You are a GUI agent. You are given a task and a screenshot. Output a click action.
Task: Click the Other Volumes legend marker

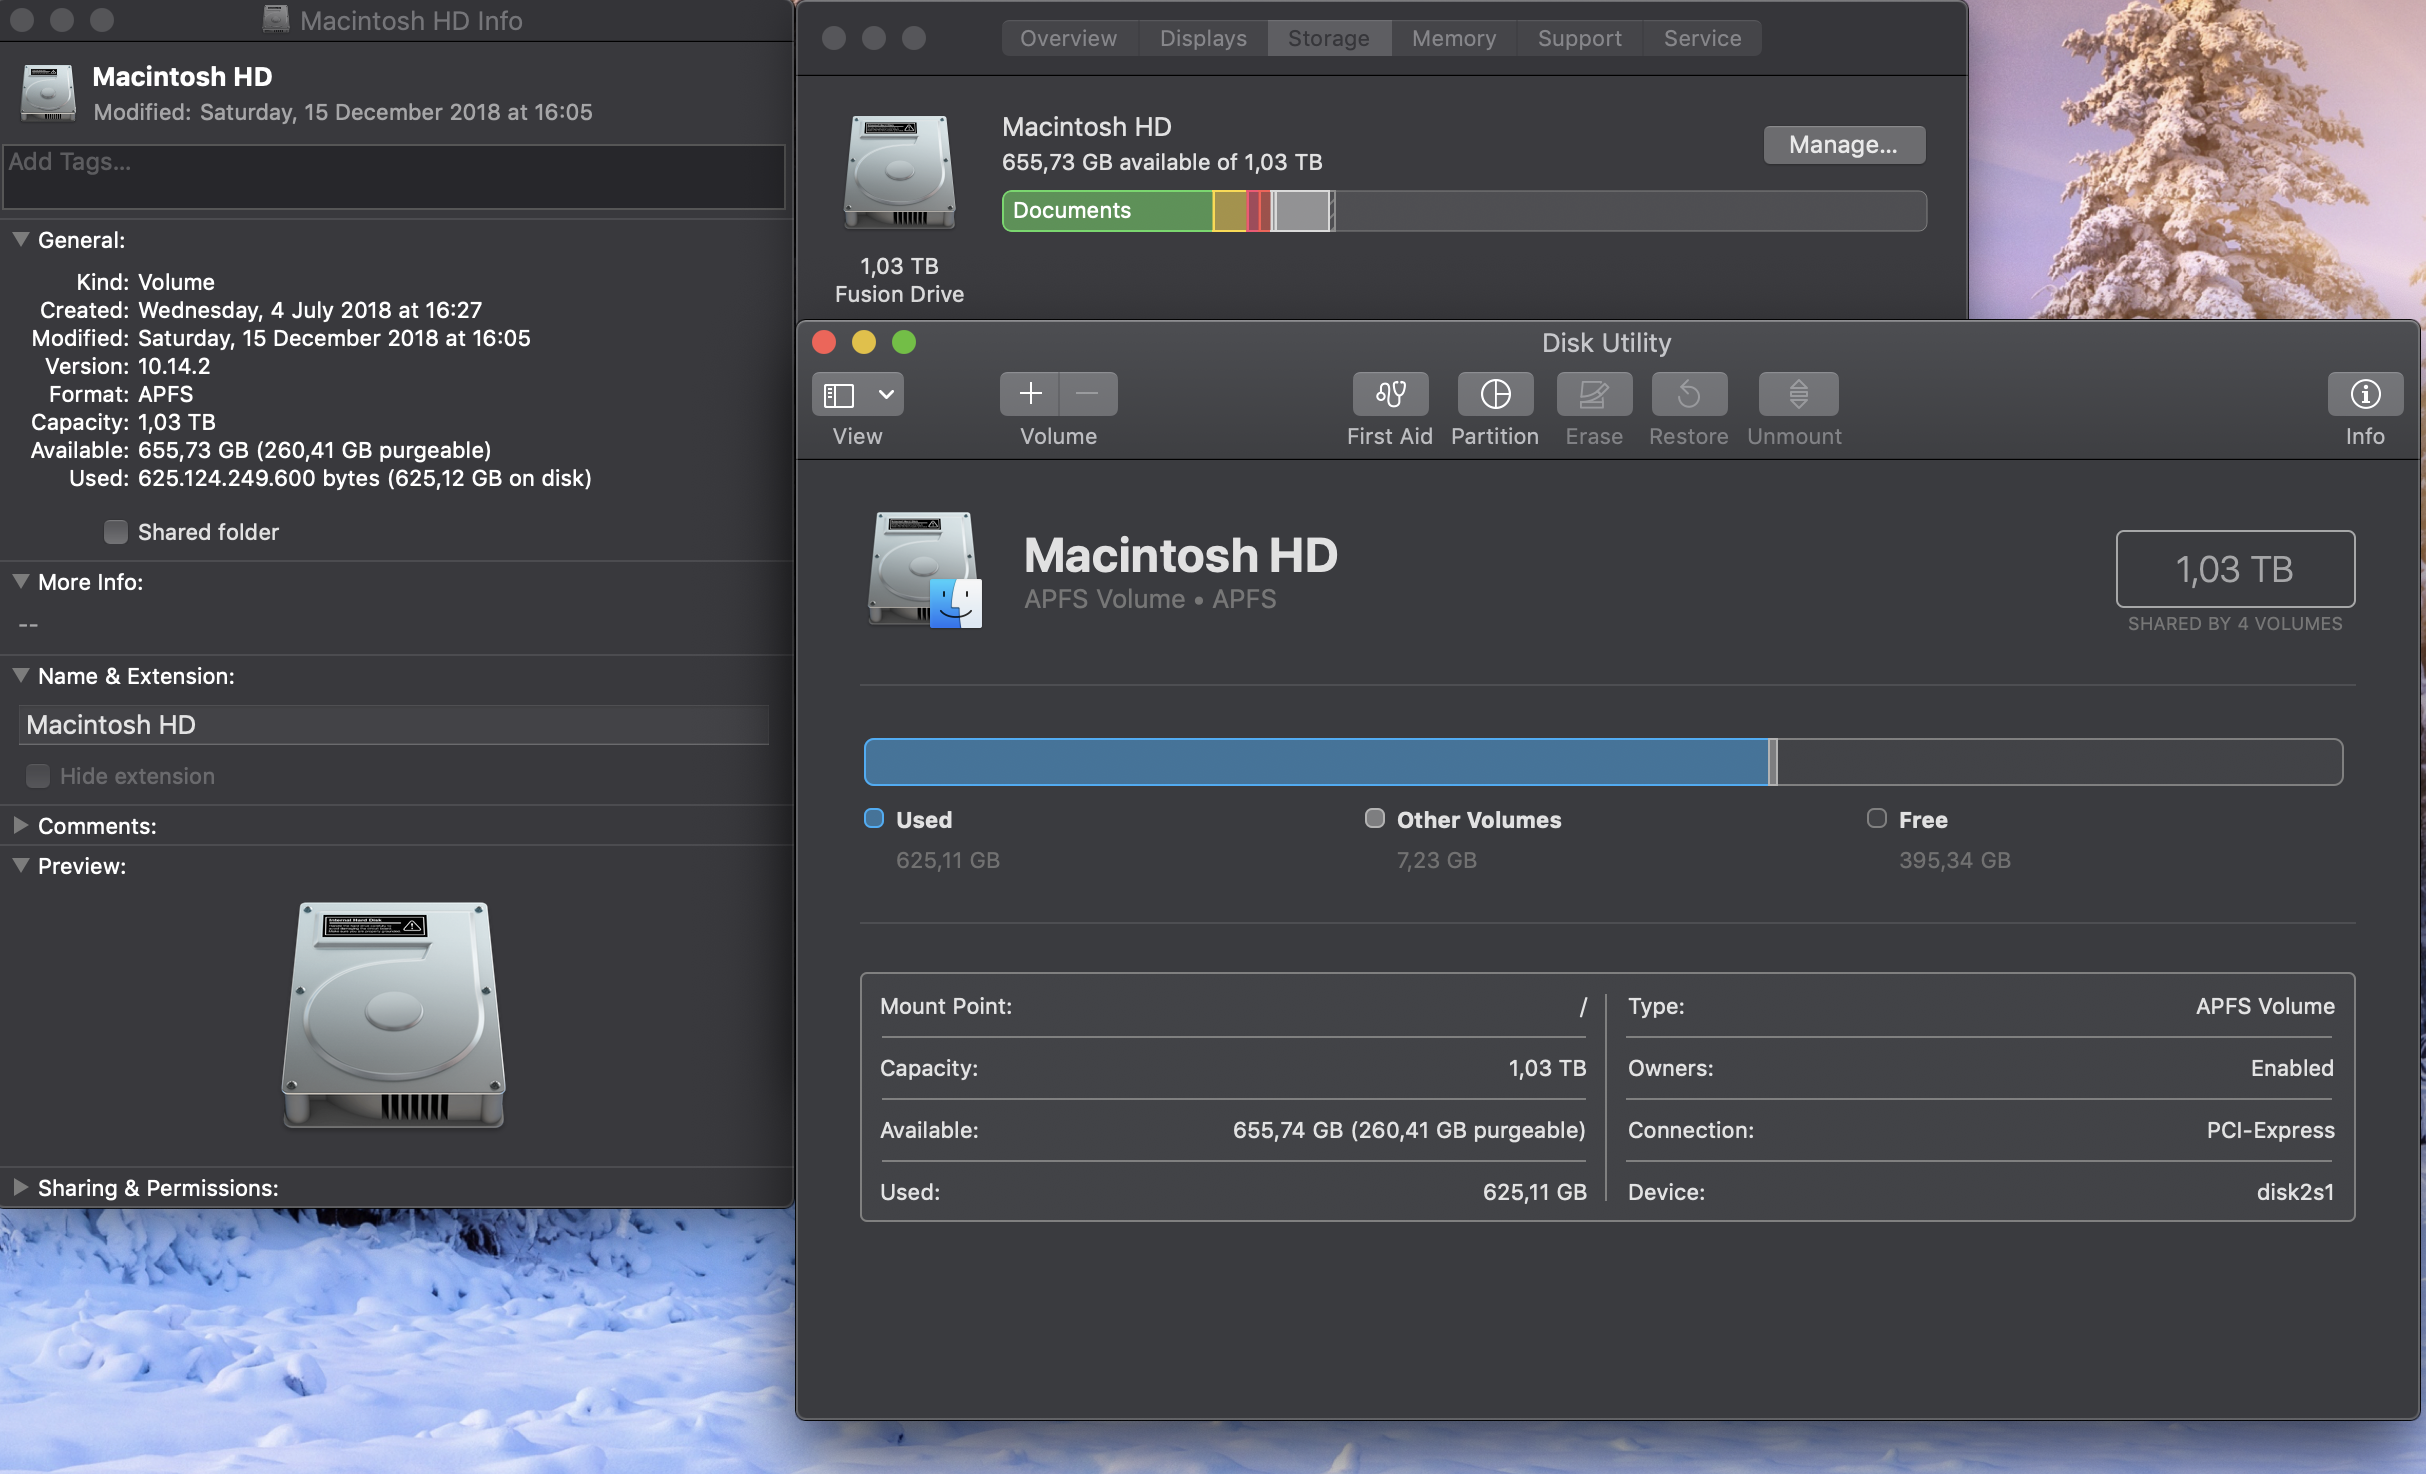(1375, 818)
